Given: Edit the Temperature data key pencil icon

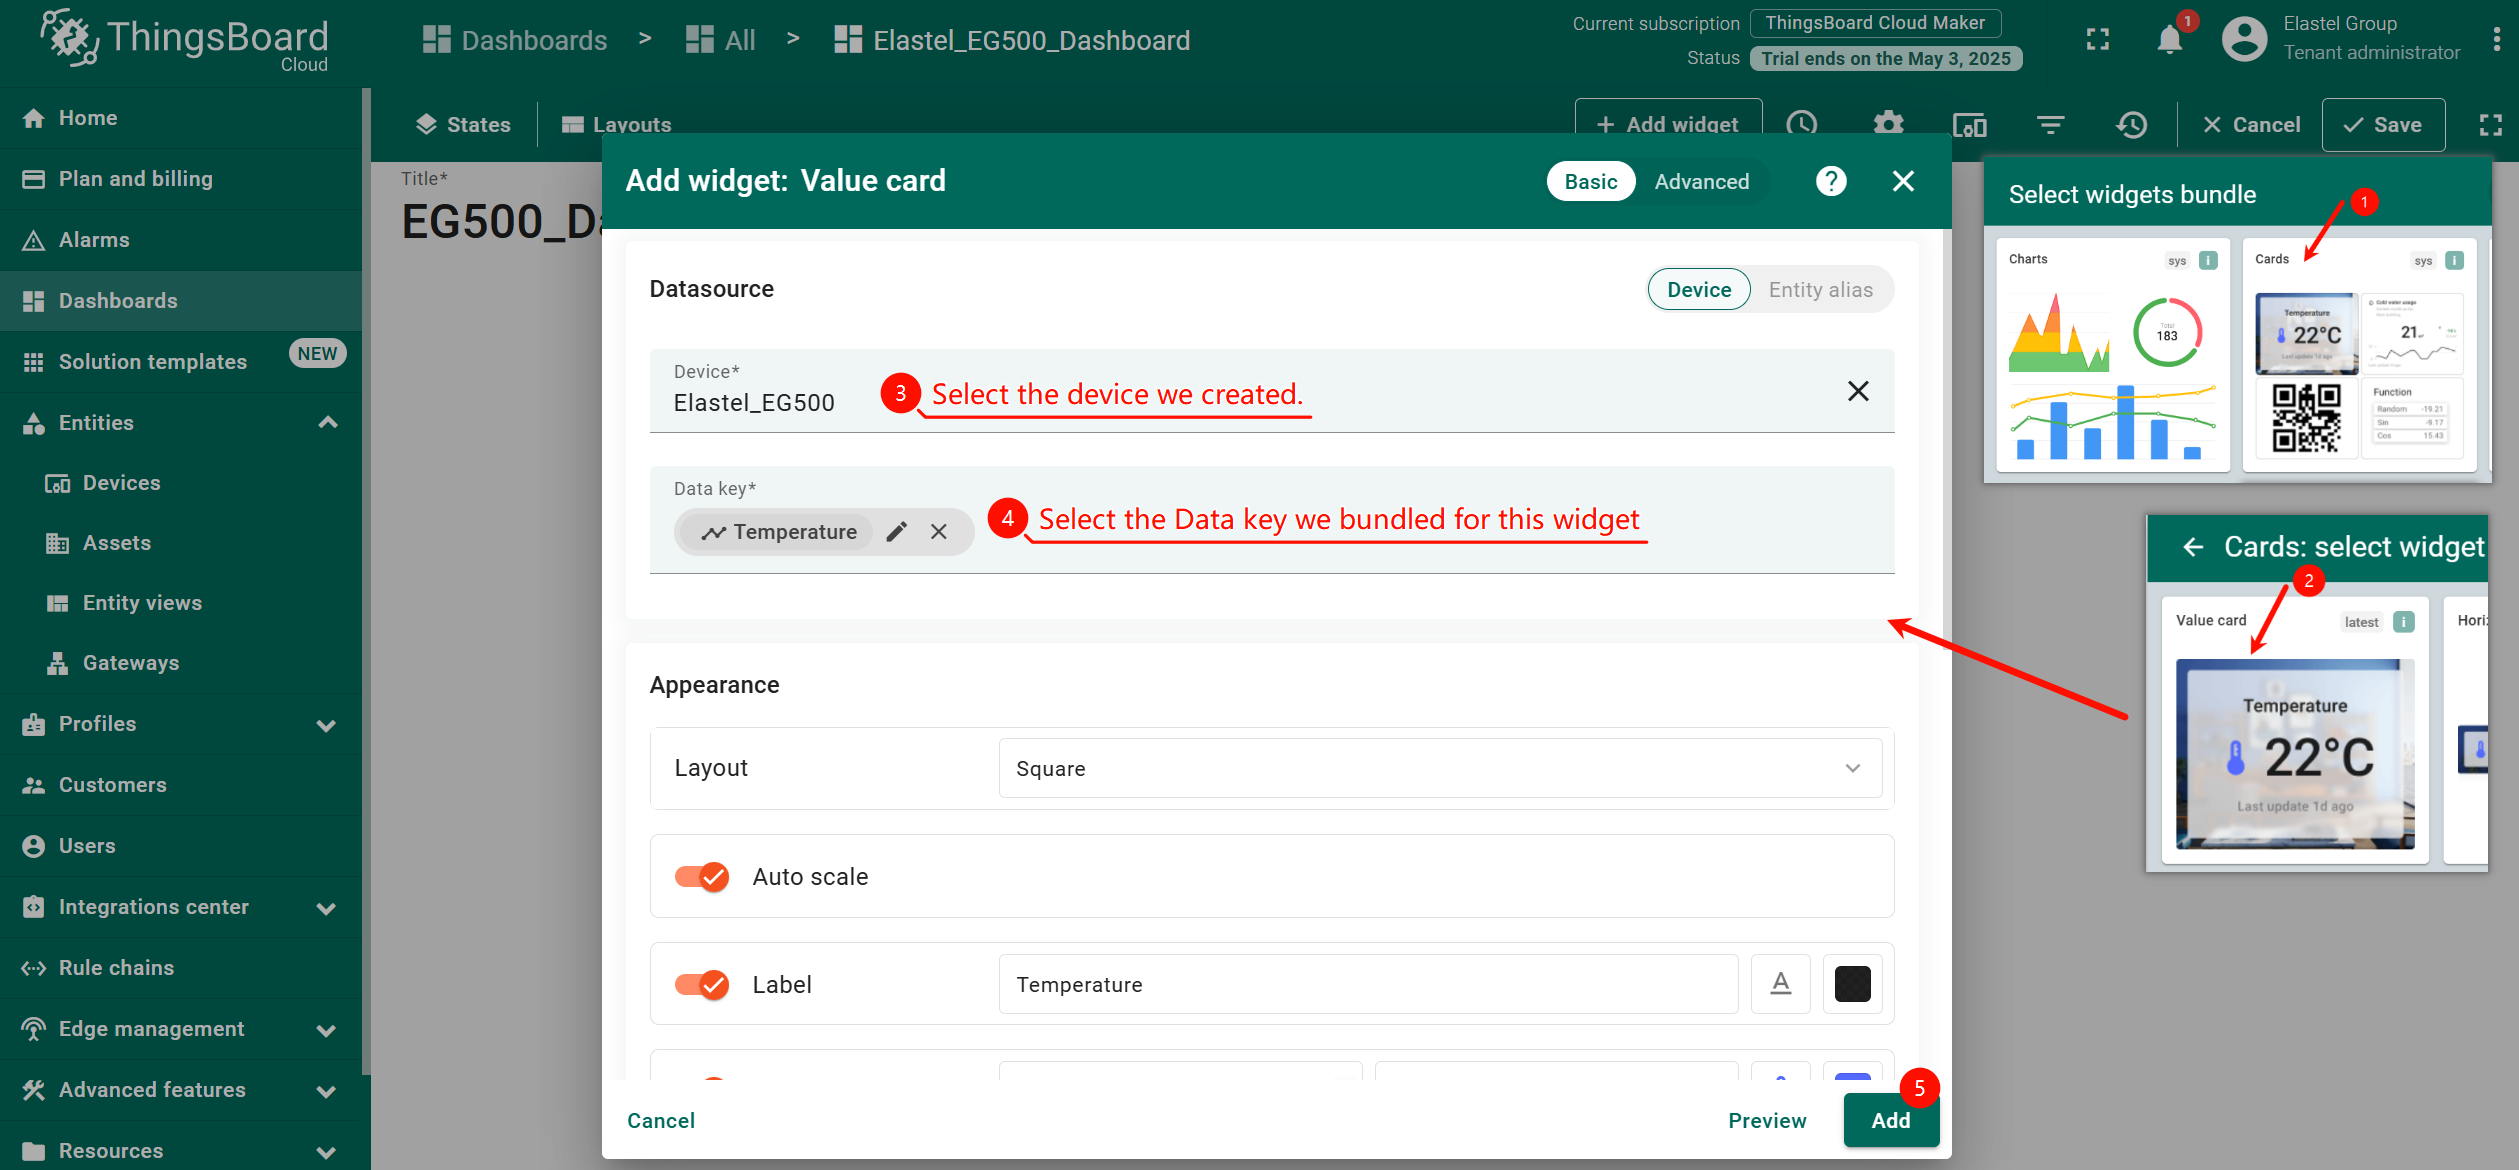Looking at the screenshot, I should click(x=897, y=532).
